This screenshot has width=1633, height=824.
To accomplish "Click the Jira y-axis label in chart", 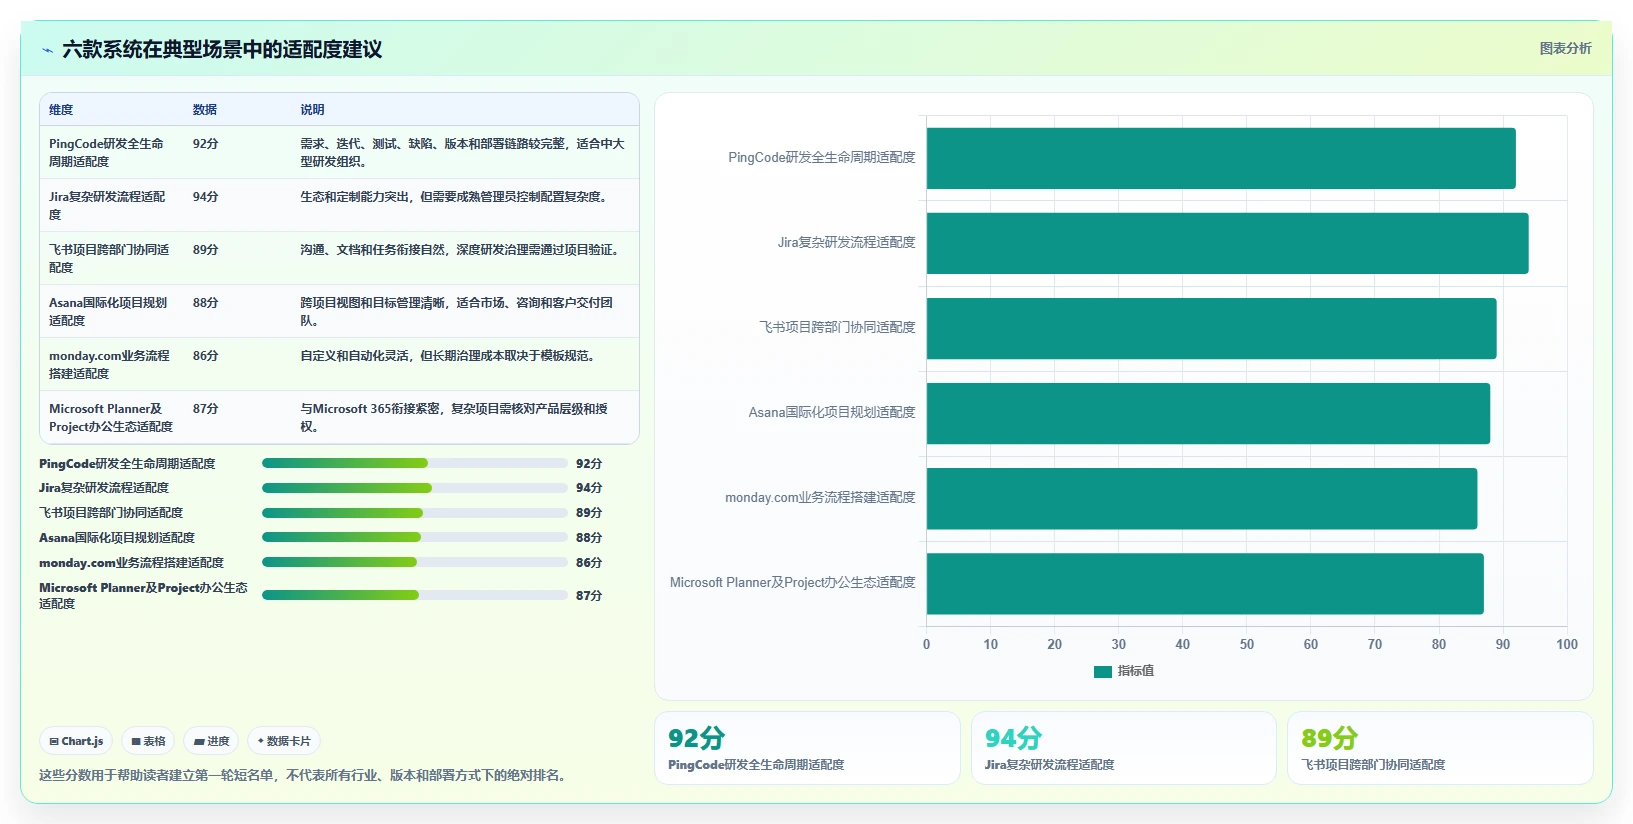I will pos(847,243).
